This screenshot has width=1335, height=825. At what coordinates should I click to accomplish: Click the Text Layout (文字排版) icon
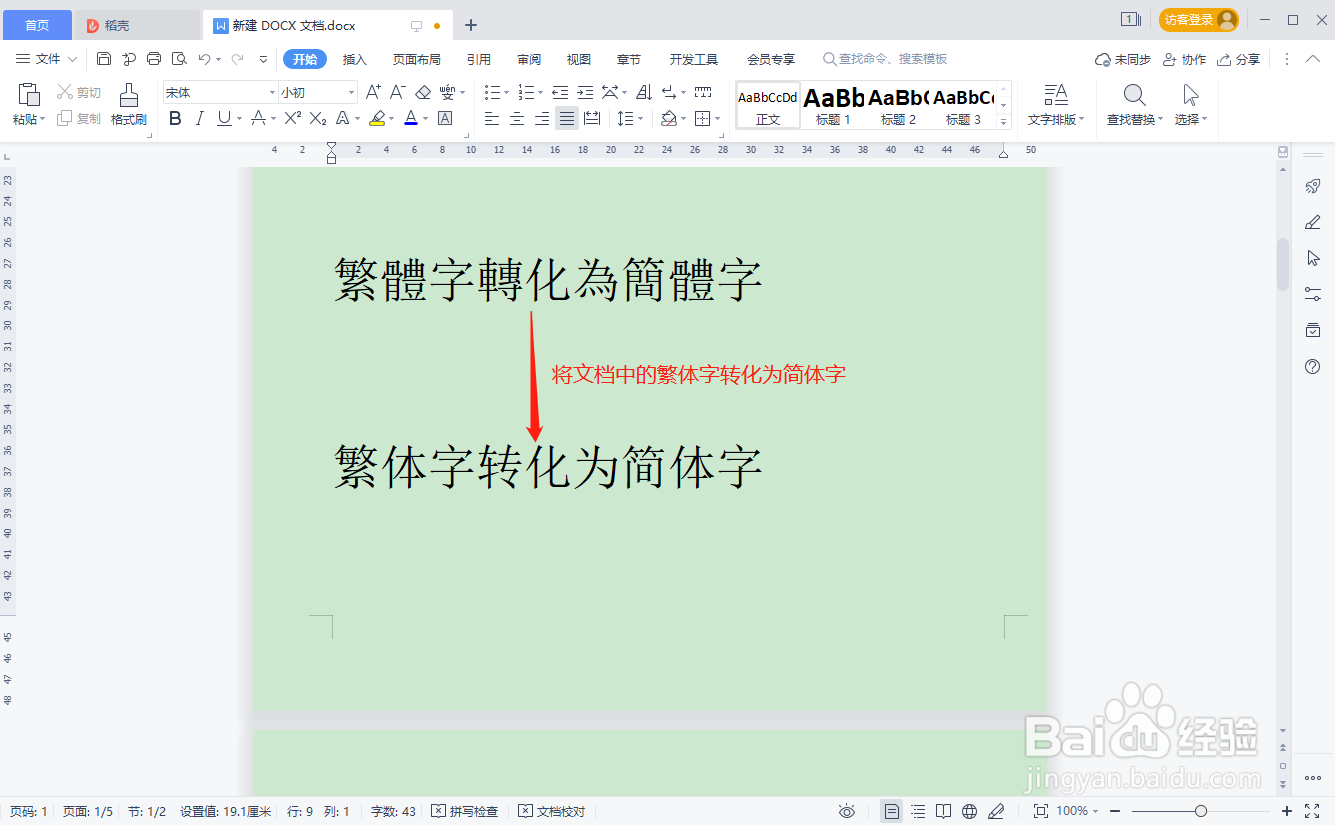1056,95
